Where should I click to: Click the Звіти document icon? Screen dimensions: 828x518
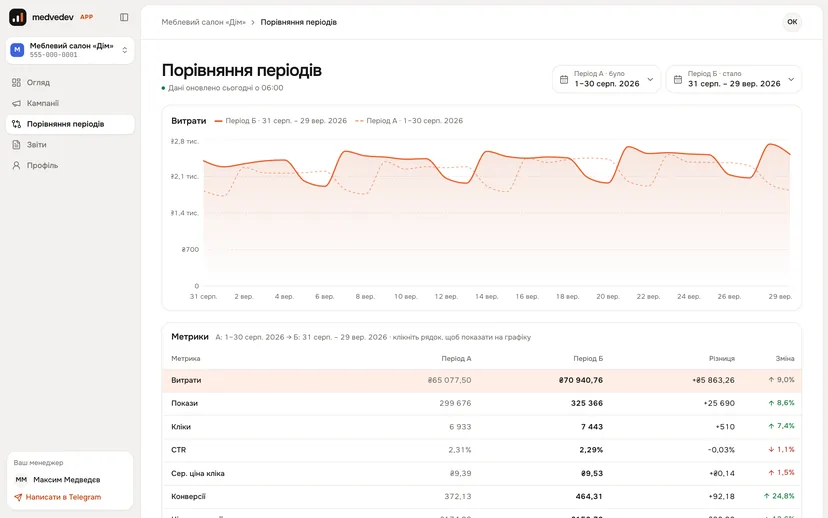[x=16, y=145]
